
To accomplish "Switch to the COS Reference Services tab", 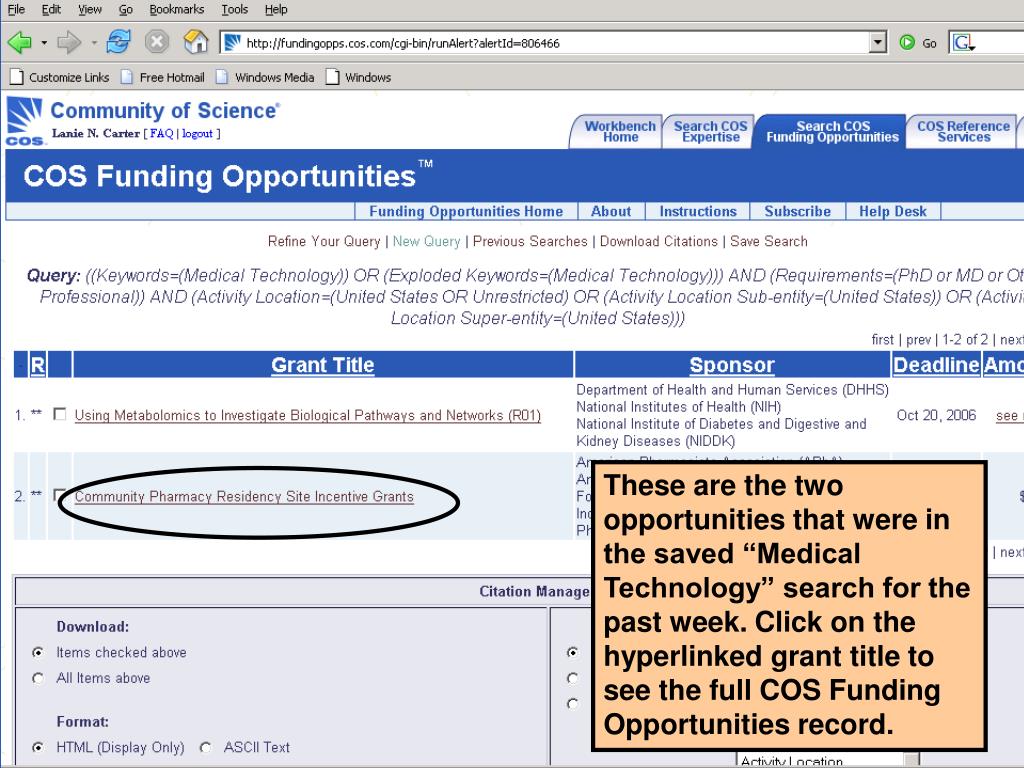I will (x=963, y=131).
